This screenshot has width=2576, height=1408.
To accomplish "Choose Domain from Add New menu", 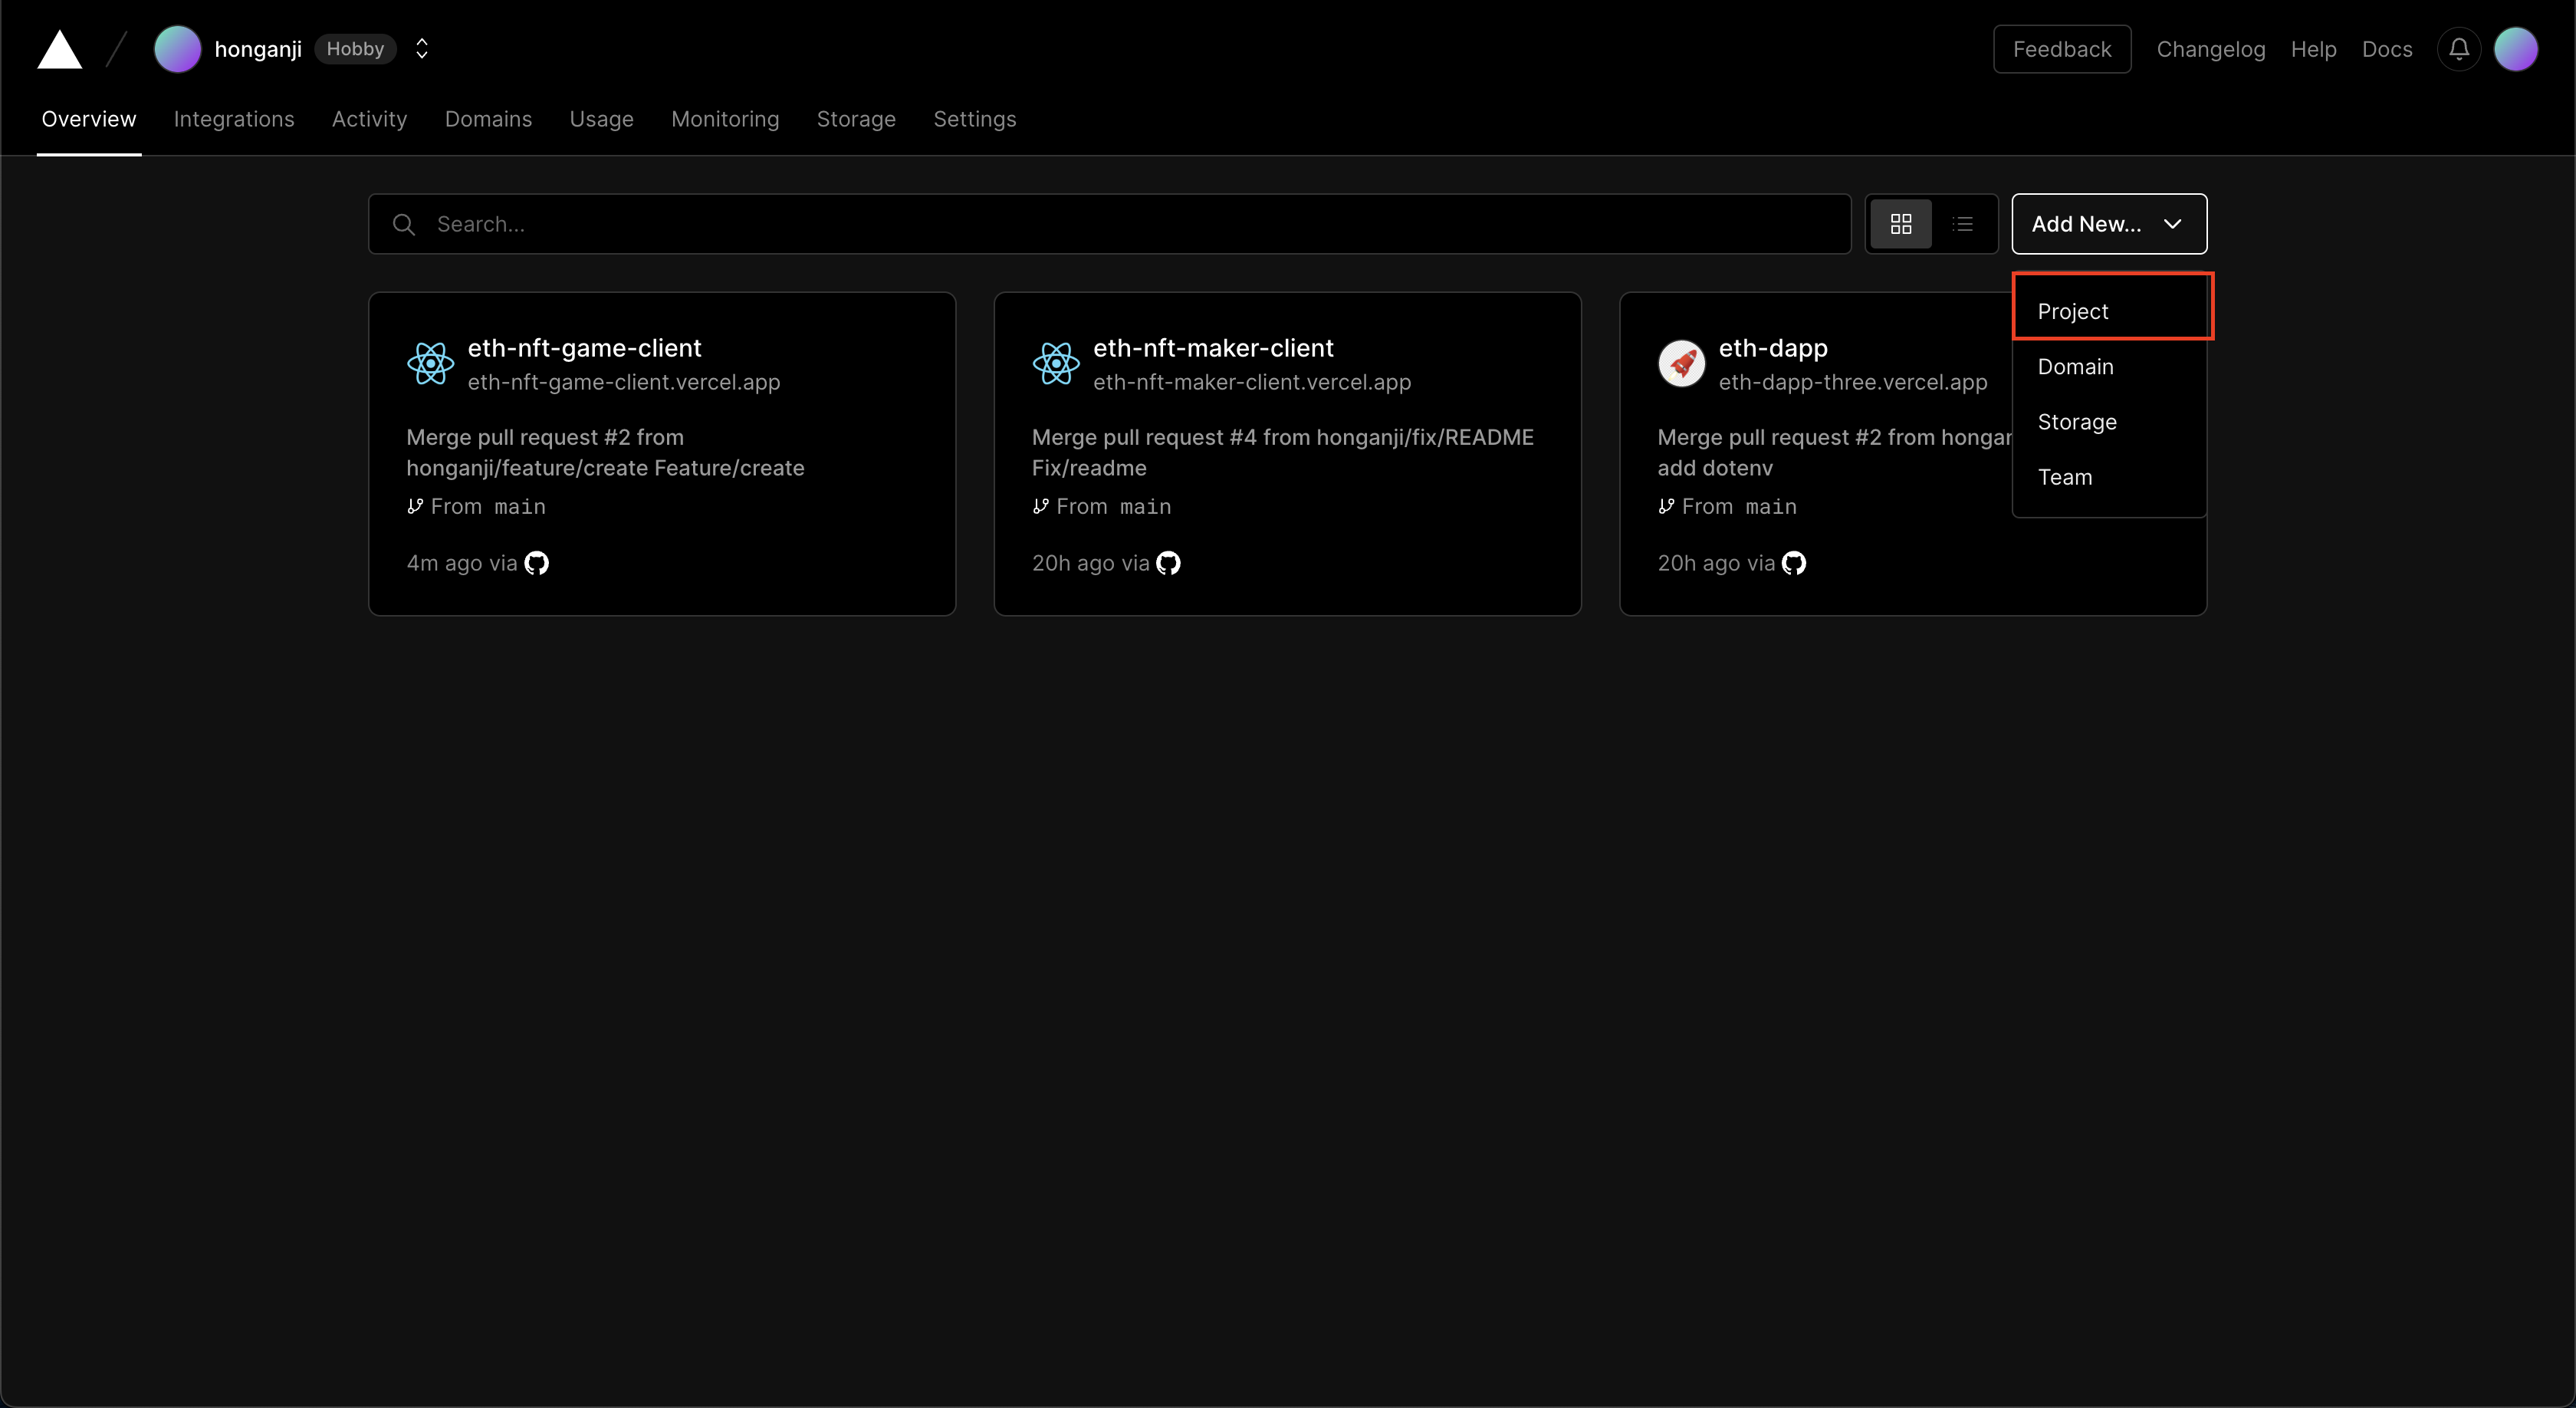I will coord(2110,367).
